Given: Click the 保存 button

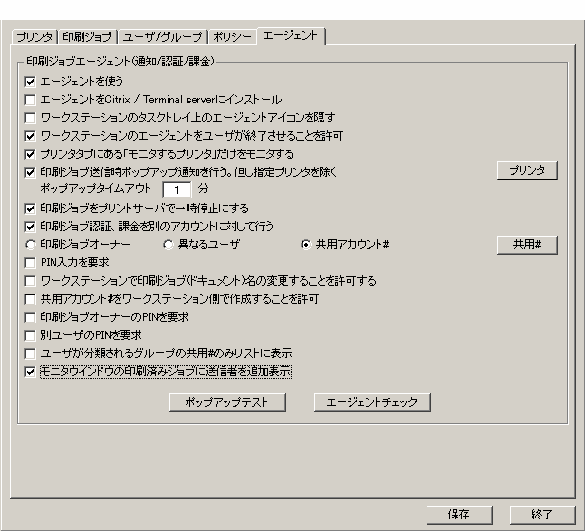Looking at the screenshot, I should coord(460,515).
